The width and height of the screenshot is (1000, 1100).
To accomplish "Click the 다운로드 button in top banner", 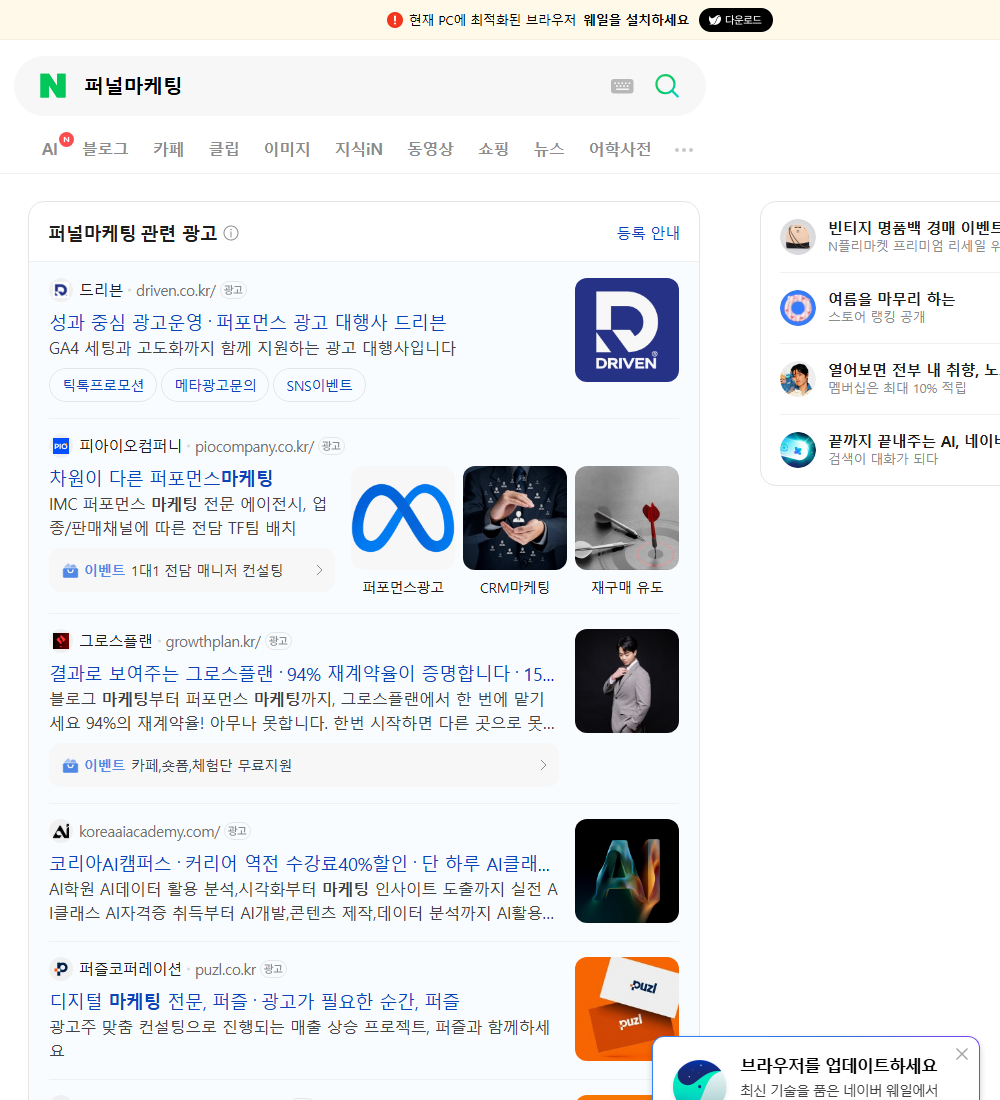I will (735, 20).
